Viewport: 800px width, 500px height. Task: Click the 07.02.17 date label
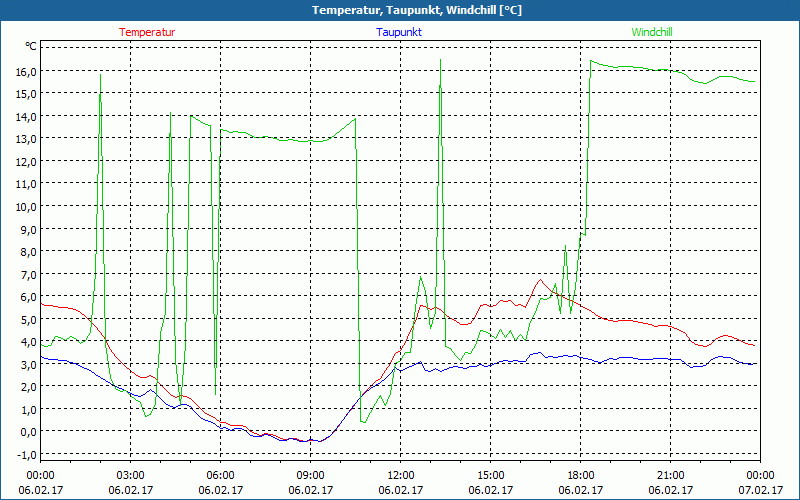[x=760, y=490]
